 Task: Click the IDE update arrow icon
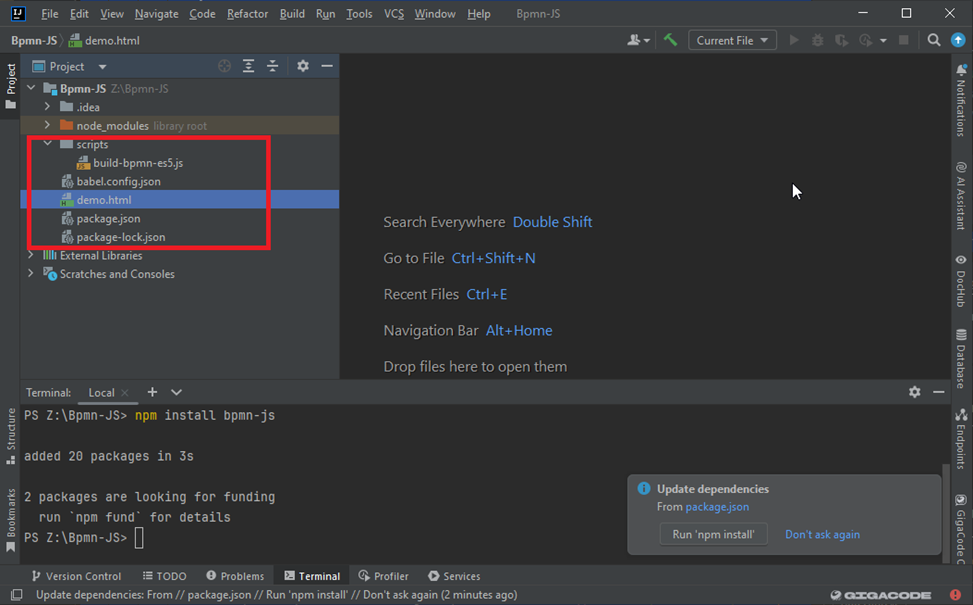(x=958, y=40)
